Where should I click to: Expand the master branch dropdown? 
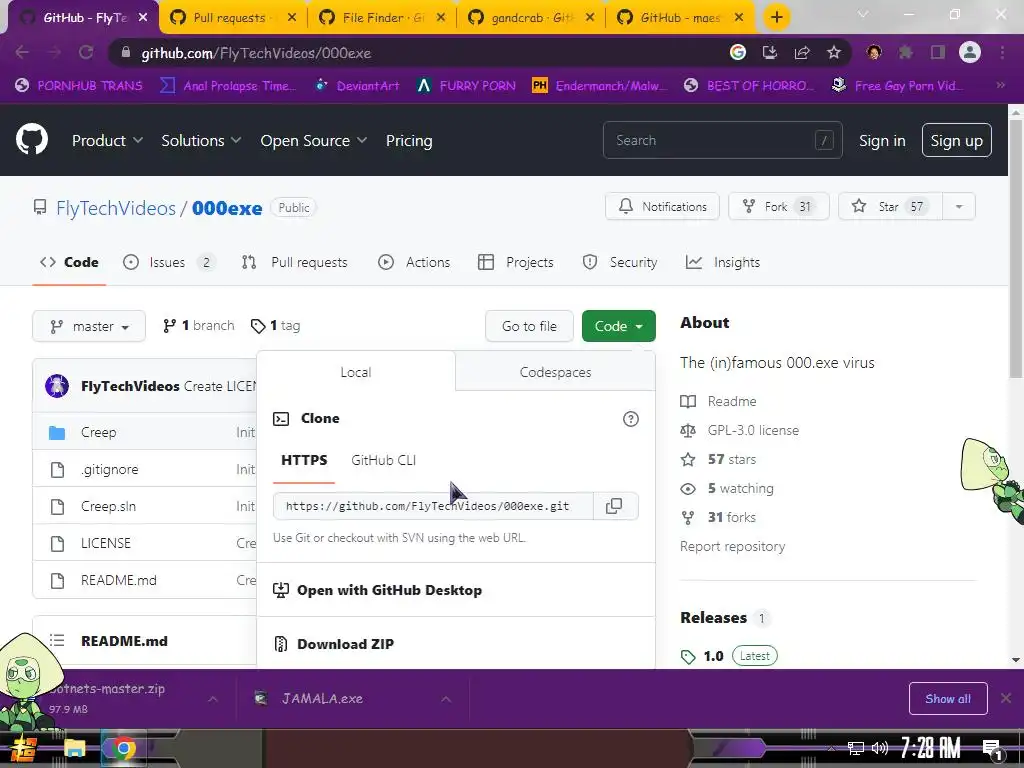pyautogui.click(x=89, y=326)
